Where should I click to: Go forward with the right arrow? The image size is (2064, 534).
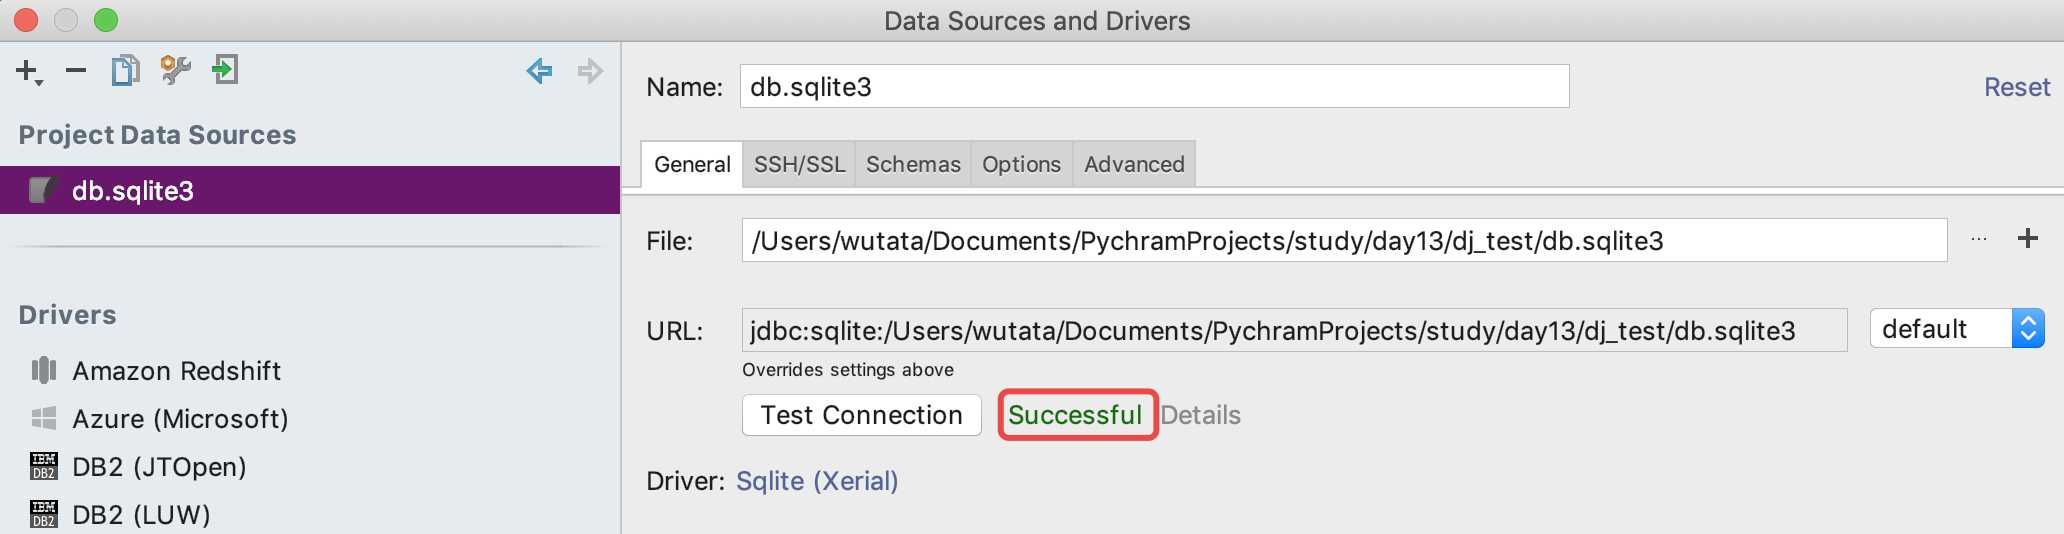590,71
